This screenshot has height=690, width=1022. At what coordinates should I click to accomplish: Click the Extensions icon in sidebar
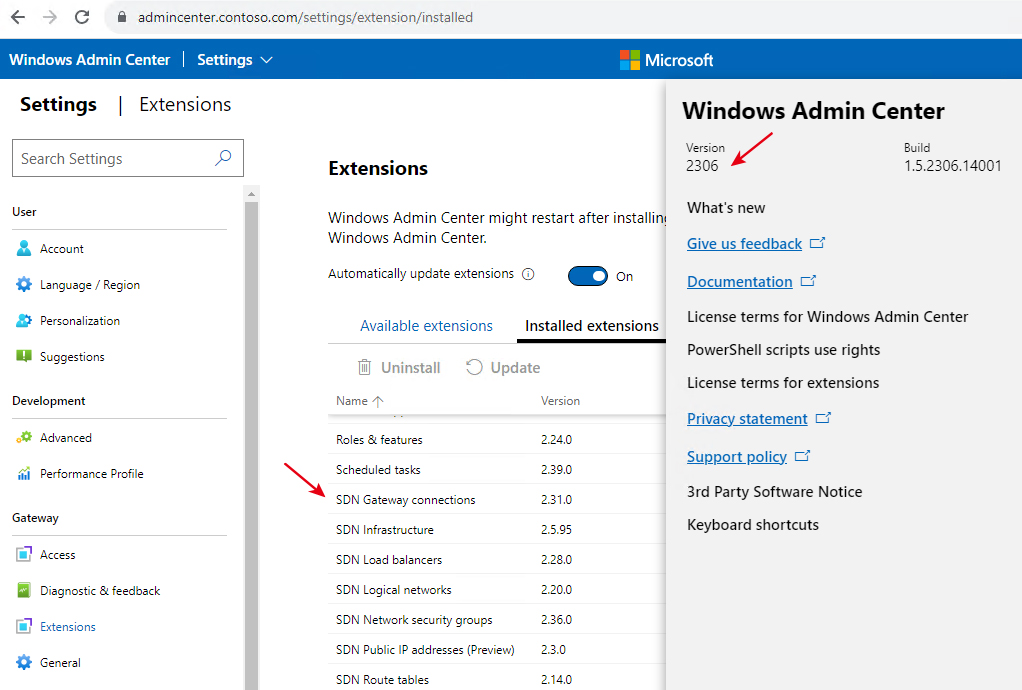(x=23, y=626)
